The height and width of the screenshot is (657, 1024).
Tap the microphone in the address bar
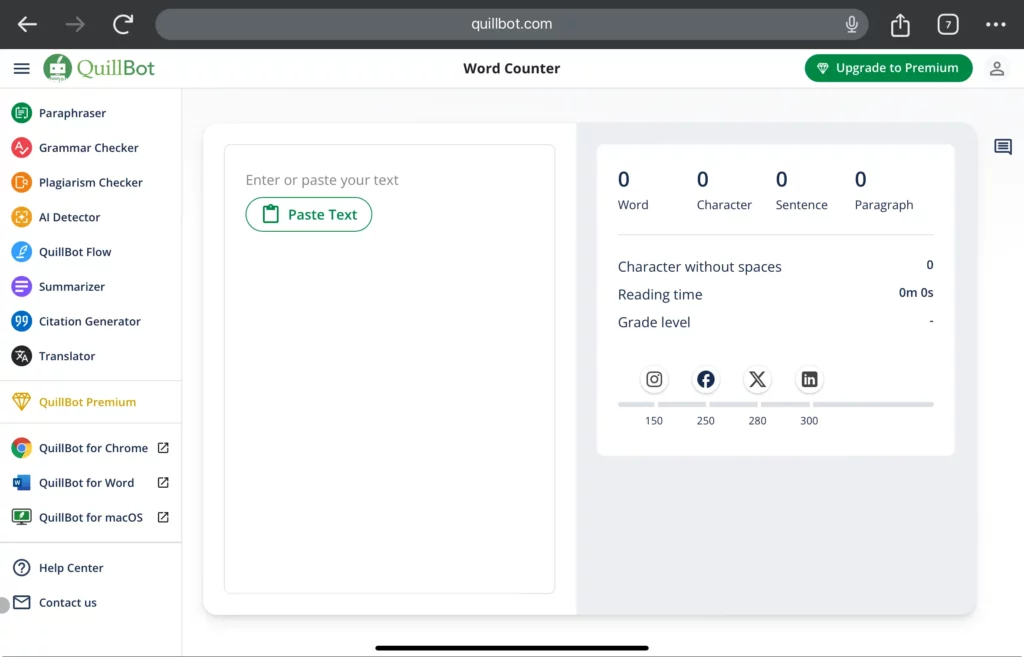tap(852, 24)
